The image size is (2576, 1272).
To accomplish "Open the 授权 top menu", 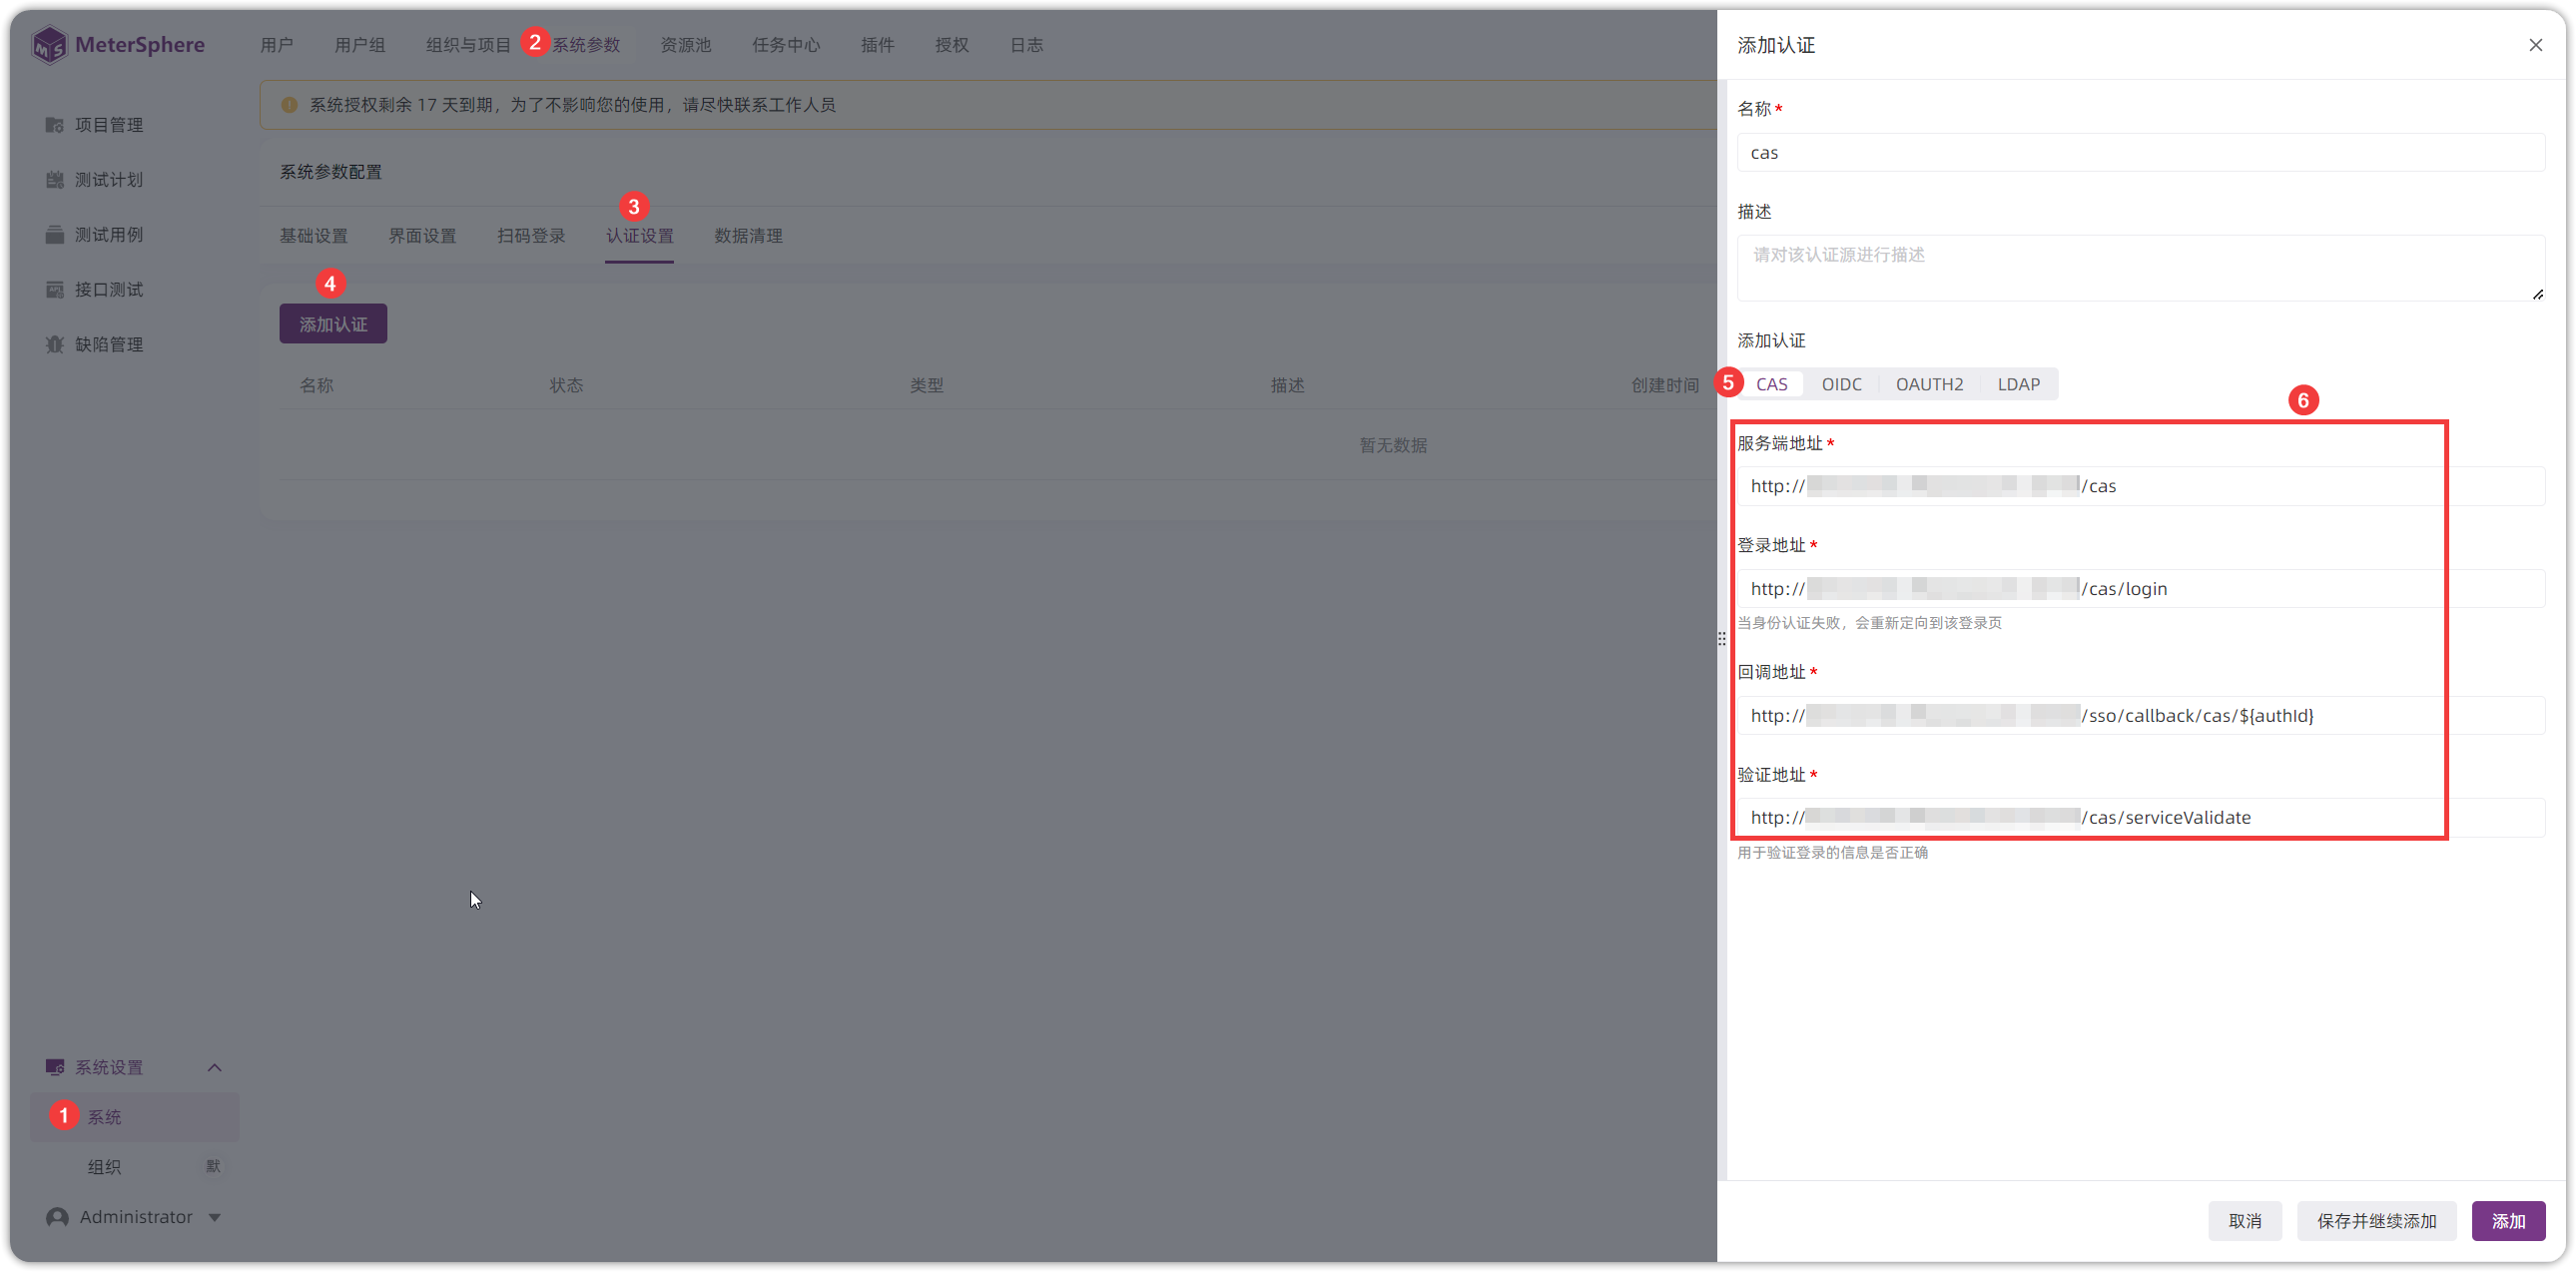I will pyautogui.click(x=952, y=45).
